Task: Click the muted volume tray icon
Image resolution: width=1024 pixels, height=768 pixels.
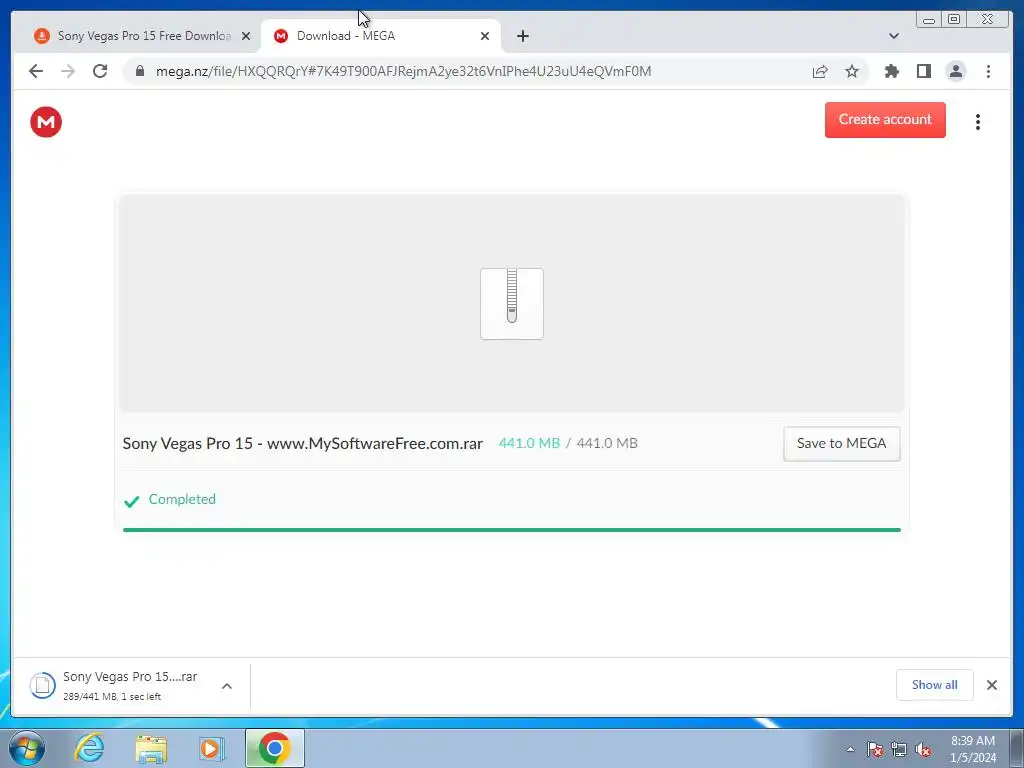Action: coord(923,749)
